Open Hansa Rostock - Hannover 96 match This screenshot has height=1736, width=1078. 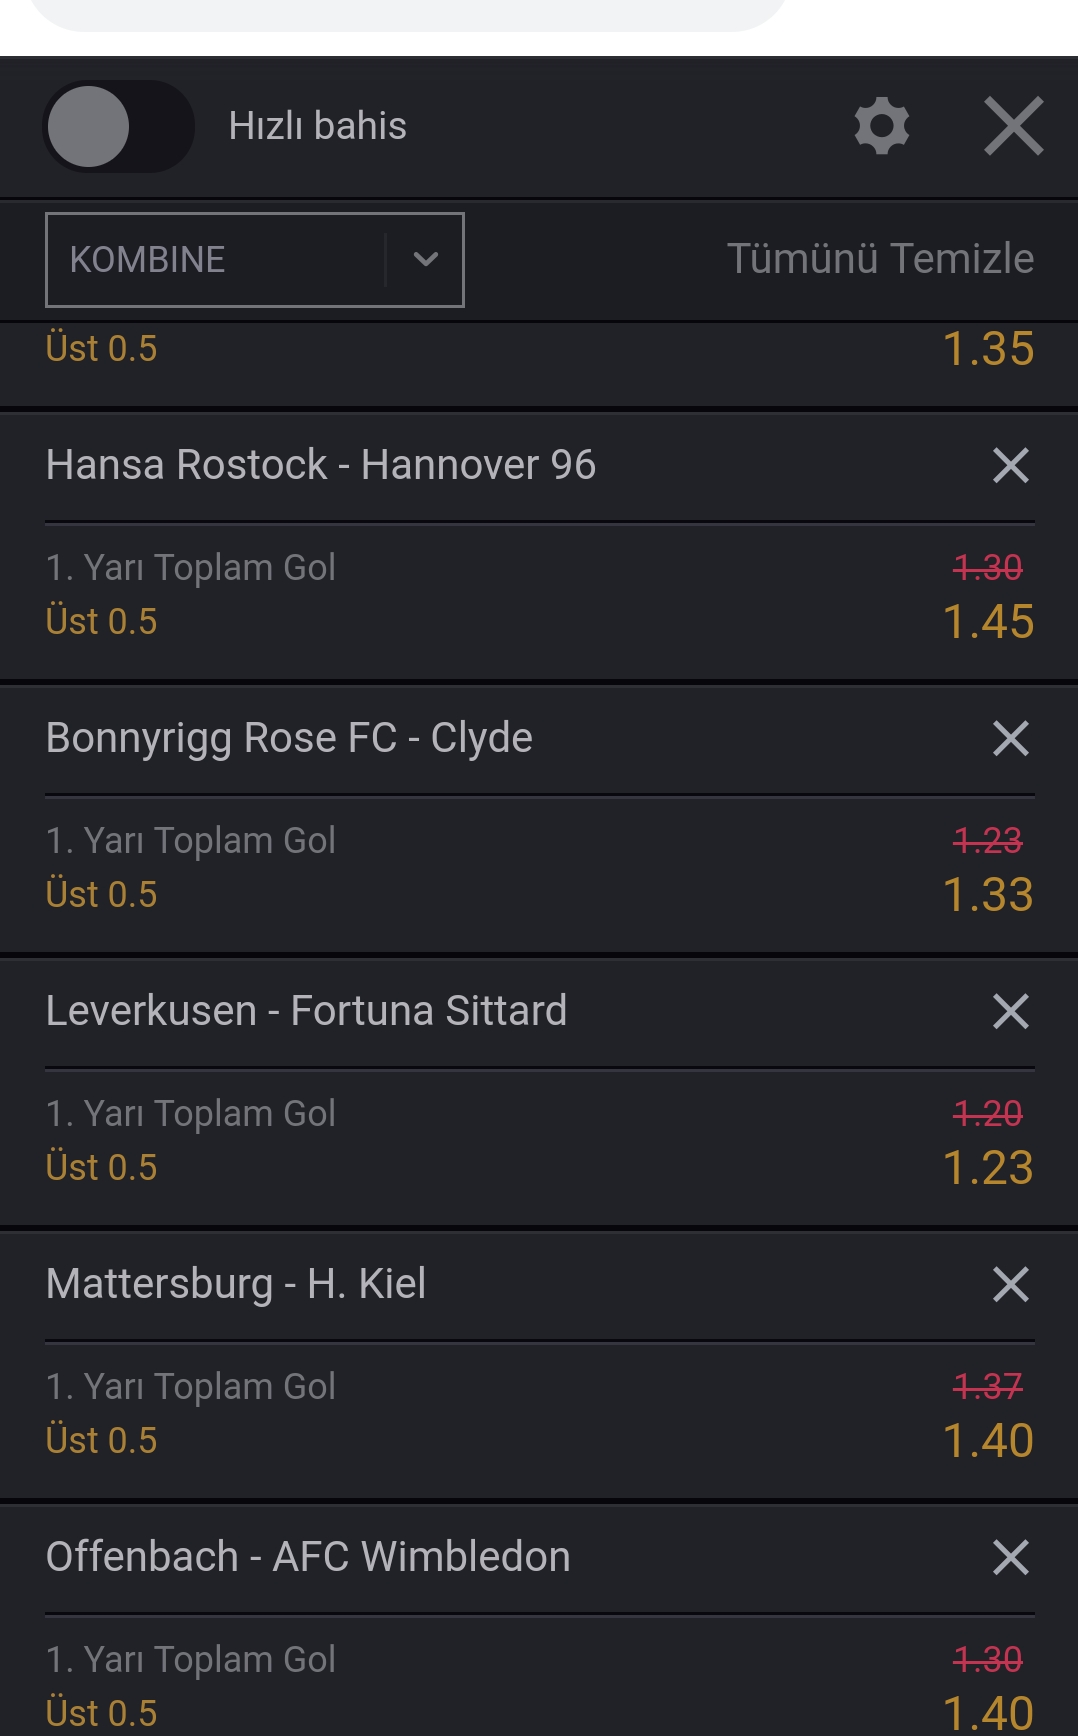click(x=321, y=465)
